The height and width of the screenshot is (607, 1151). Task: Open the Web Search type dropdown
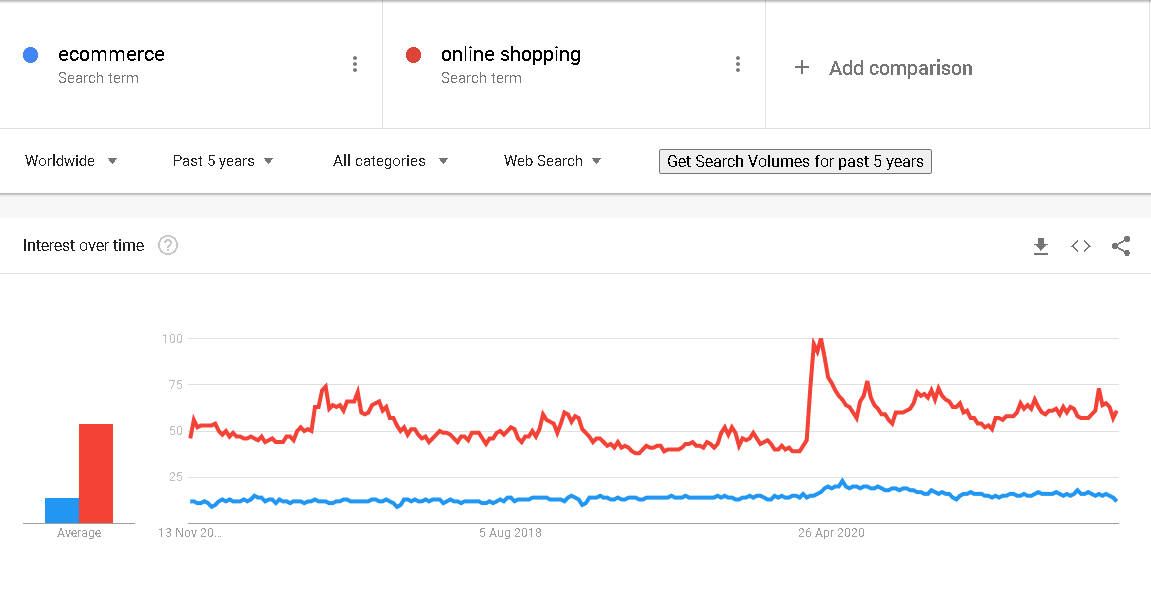click(552, 160)
